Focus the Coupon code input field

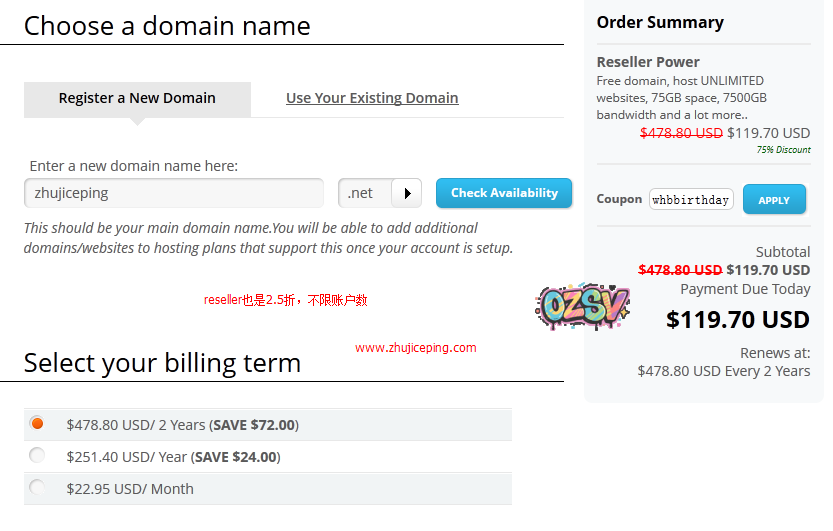point(691,200)
